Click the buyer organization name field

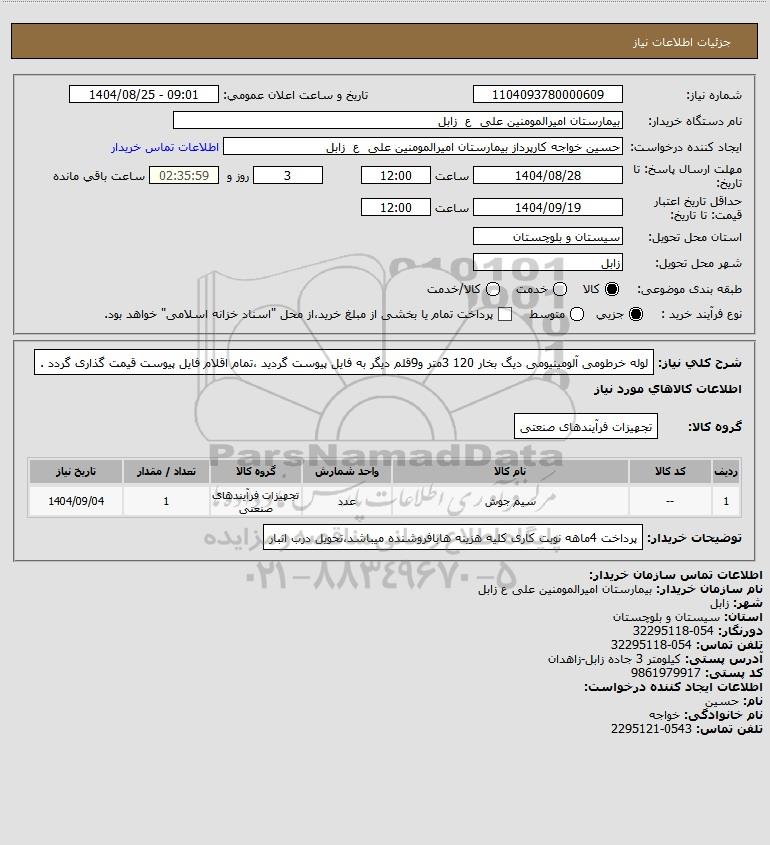click(x=398, y=121)
